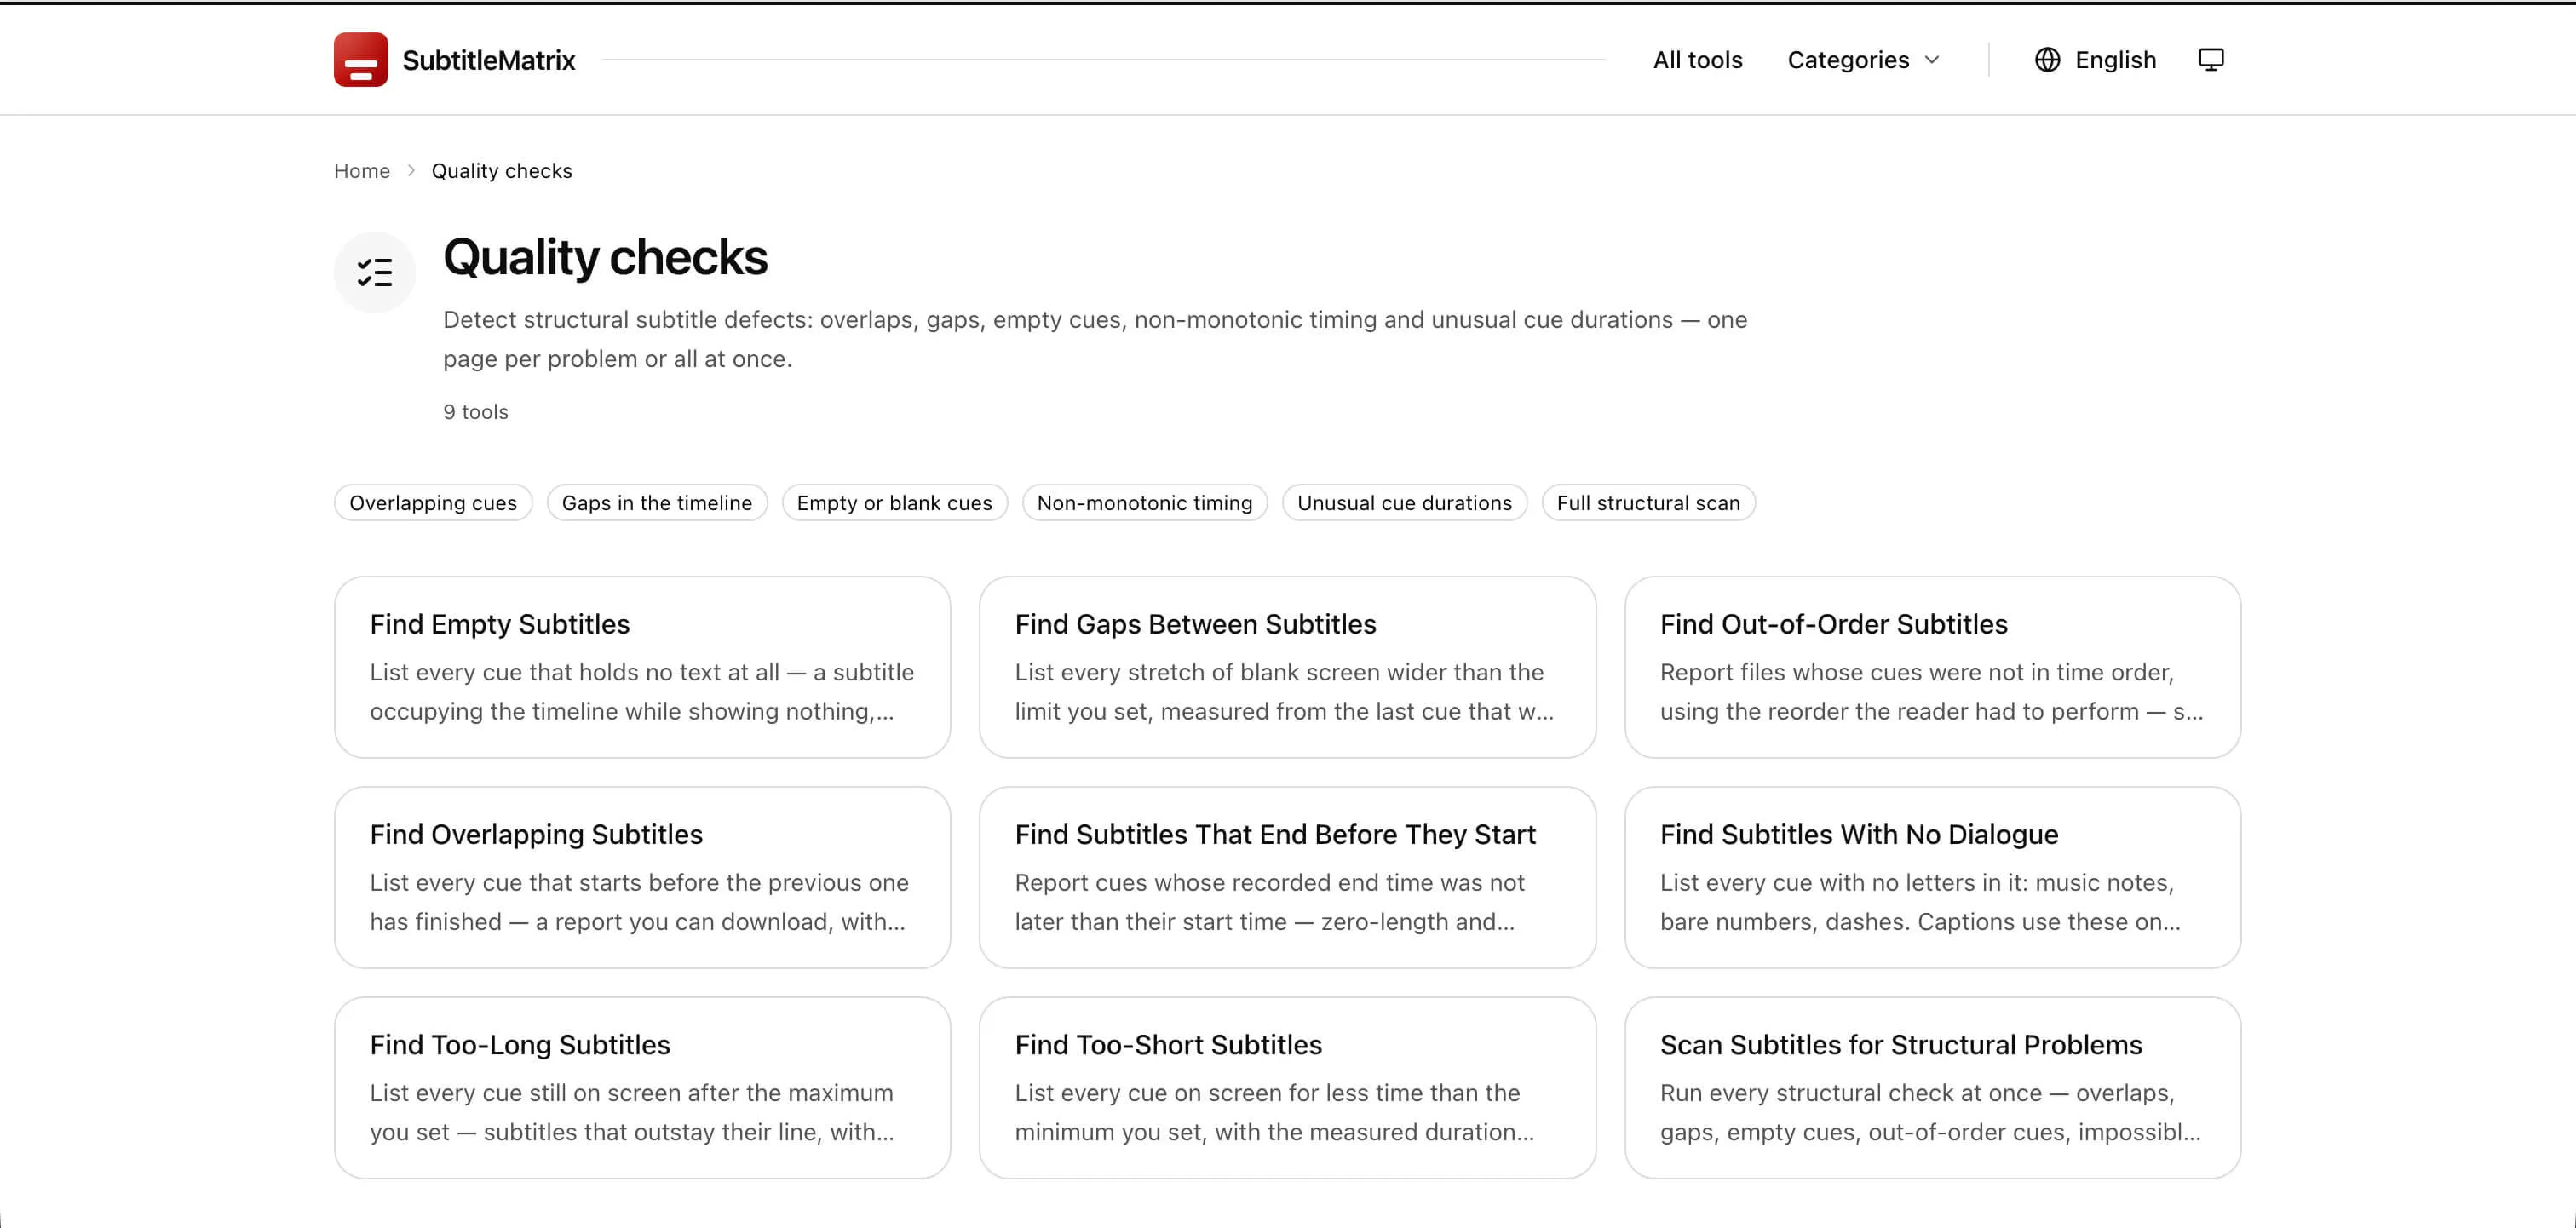Select the Gaps in the timeline chip

coord(657,503)
